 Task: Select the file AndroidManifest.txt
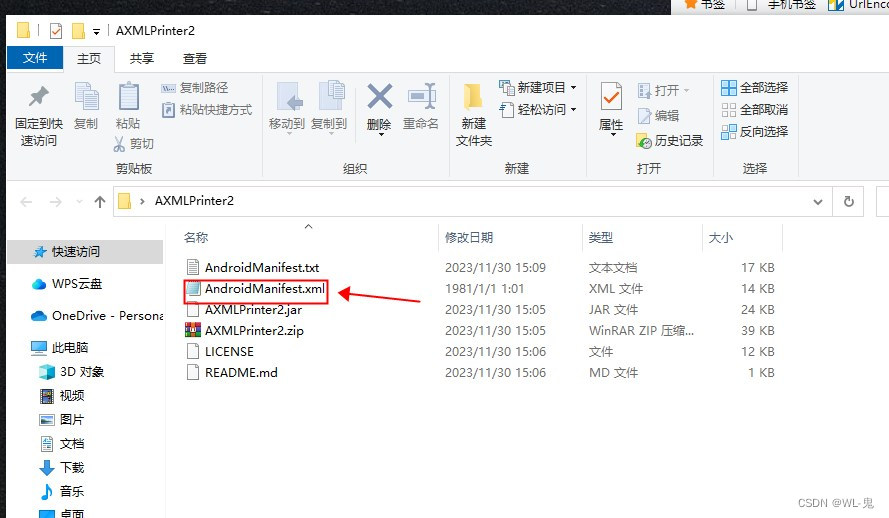(262, 268)
